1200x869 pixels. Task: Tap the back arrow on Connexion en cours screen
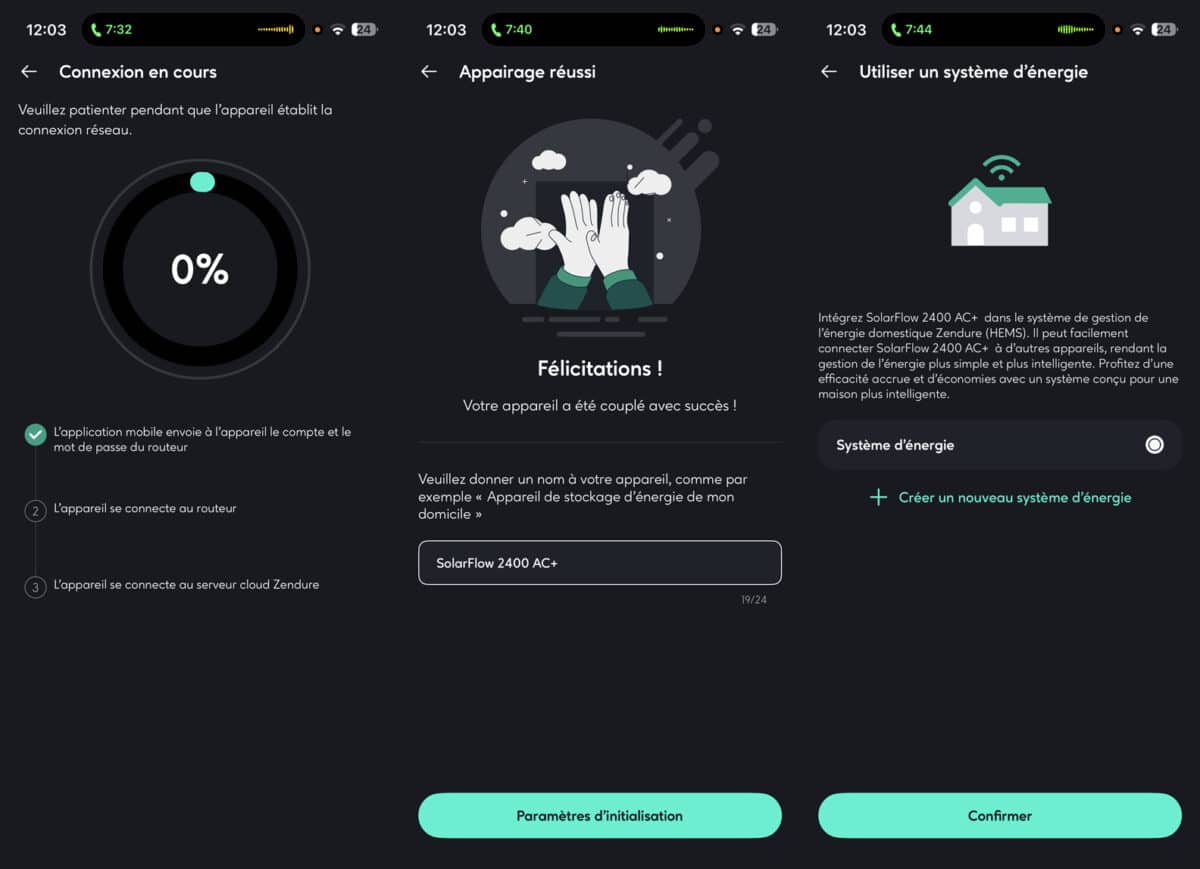pyautogui.click(x=28, y=71)
